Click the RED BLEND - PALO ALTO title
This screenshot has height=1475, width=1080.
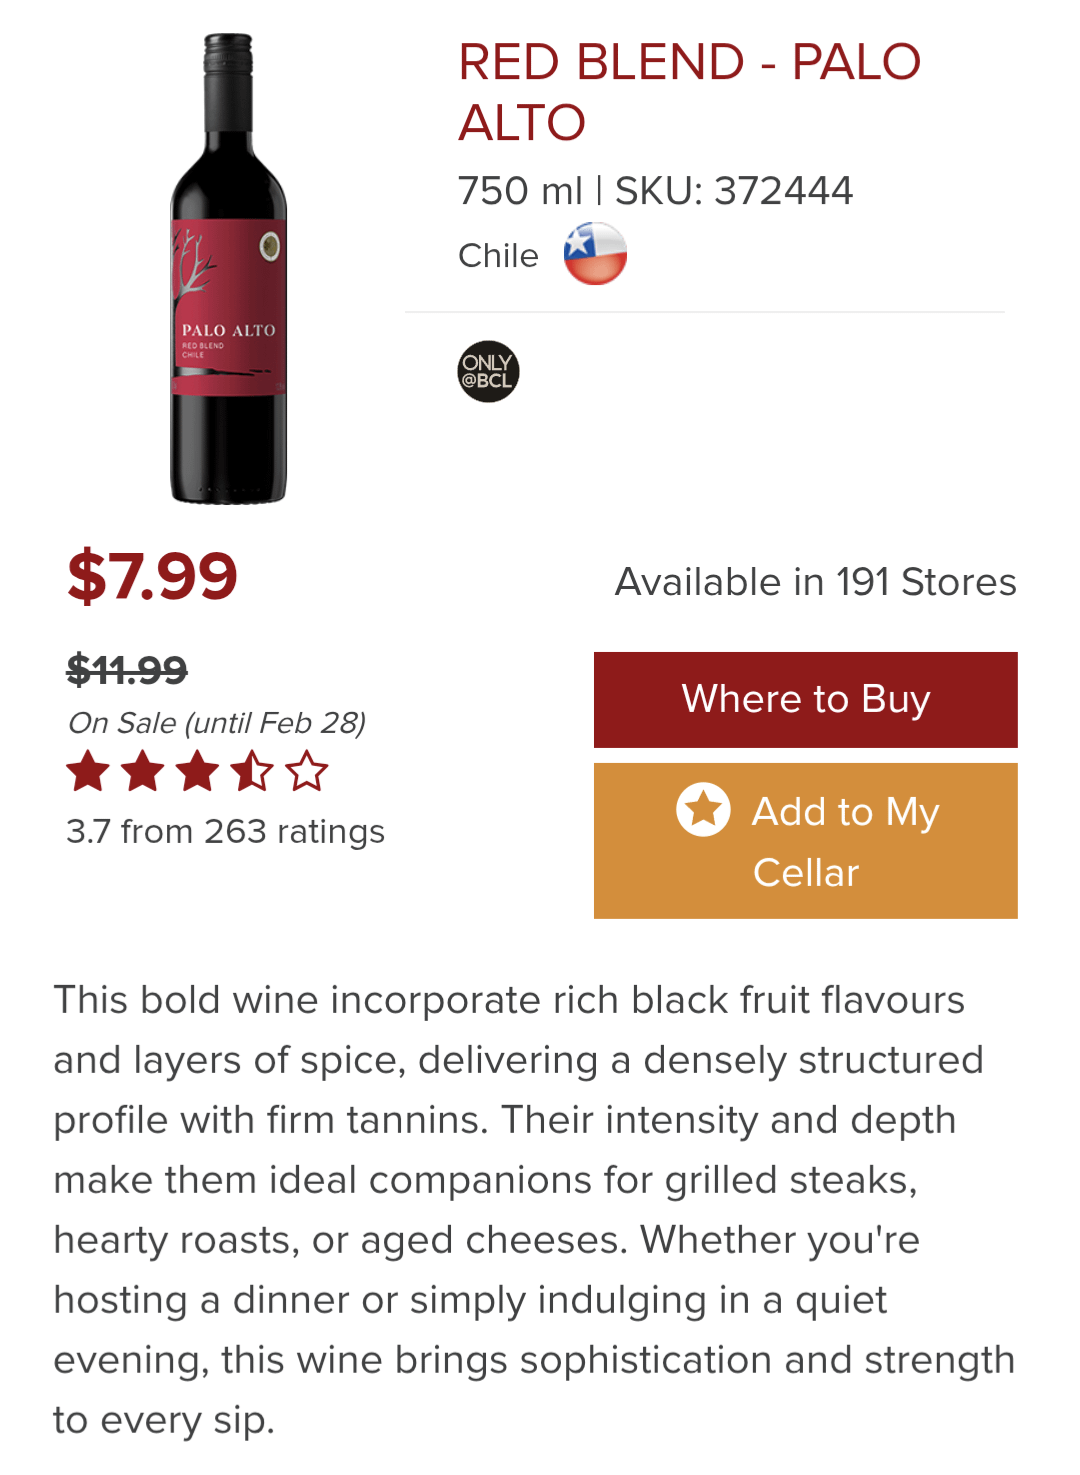point(689,92)
